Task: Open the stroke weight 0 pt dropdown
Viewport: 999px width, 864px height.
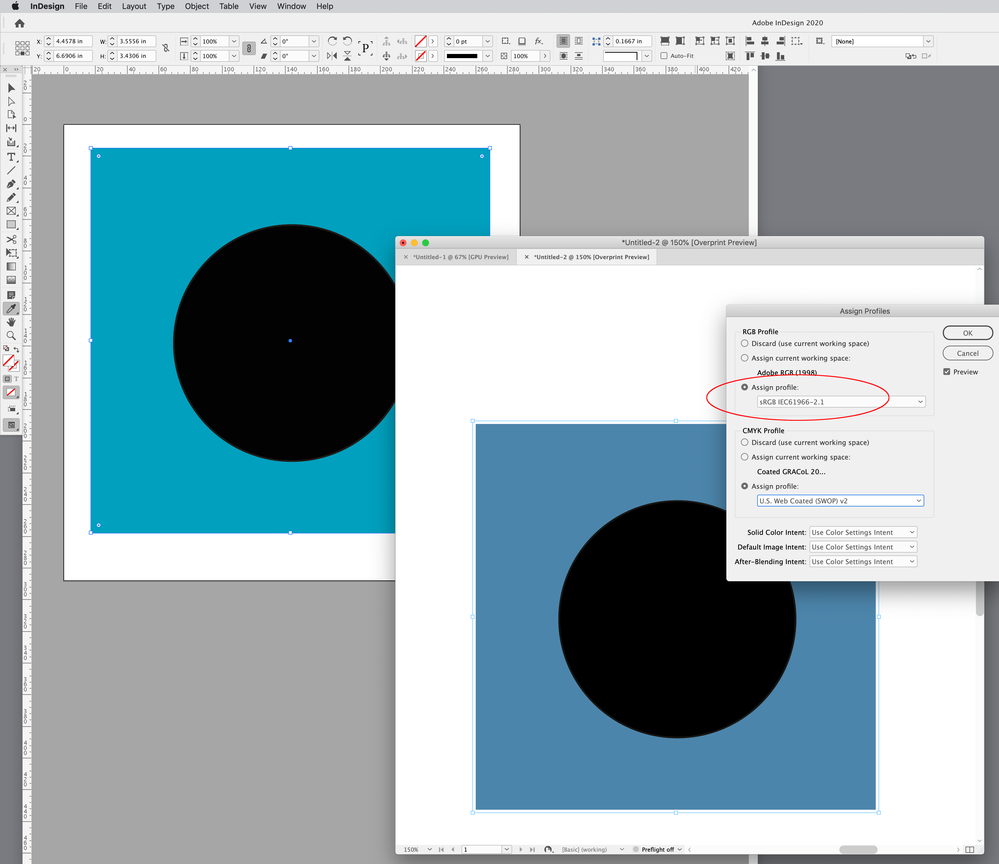Action: (x=487, y=41)
